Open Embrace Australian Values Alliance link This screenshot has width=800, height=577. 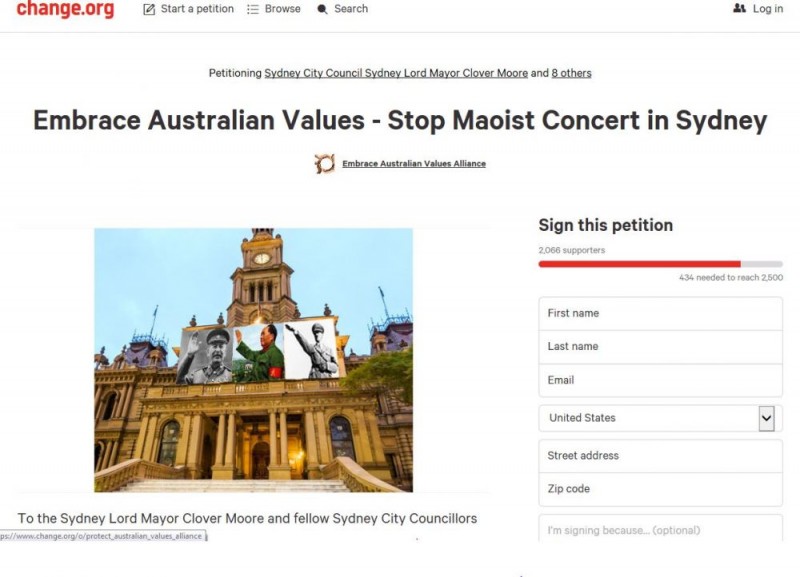(x=414, y=164)
